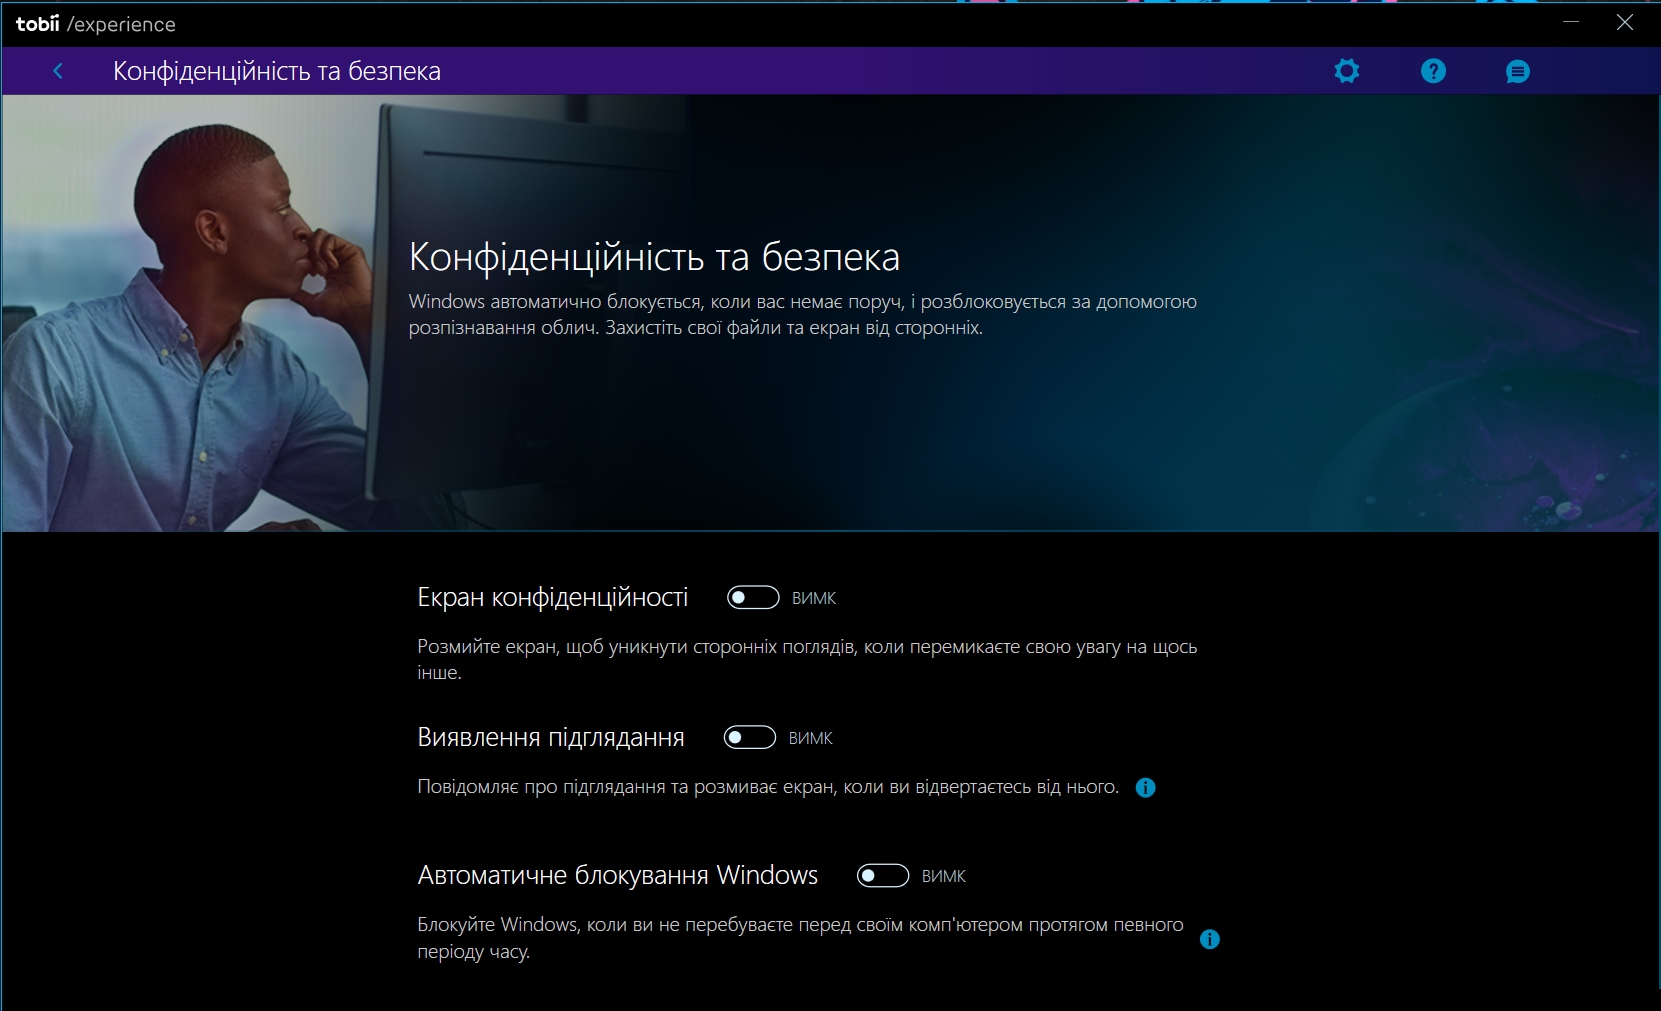Image resolution: width=1661 pixels, height=1011 pixels.
Task: Show info icon for Автоматичне блокування Windows
Action: [x=1209, y=939]
